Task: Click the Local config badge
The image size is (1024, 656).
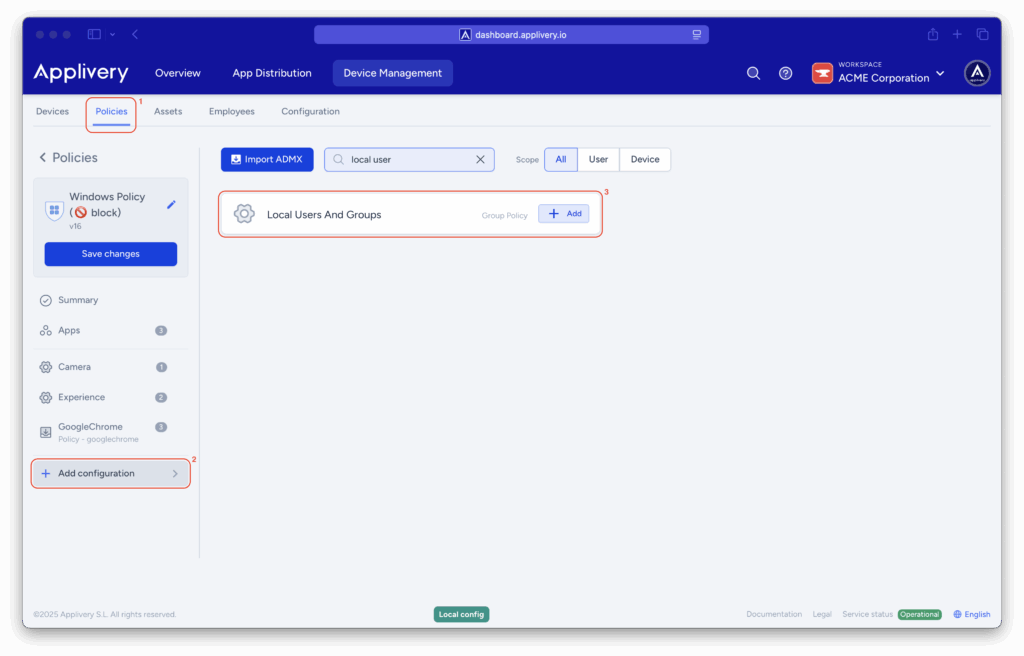Action: click(461, 614)
